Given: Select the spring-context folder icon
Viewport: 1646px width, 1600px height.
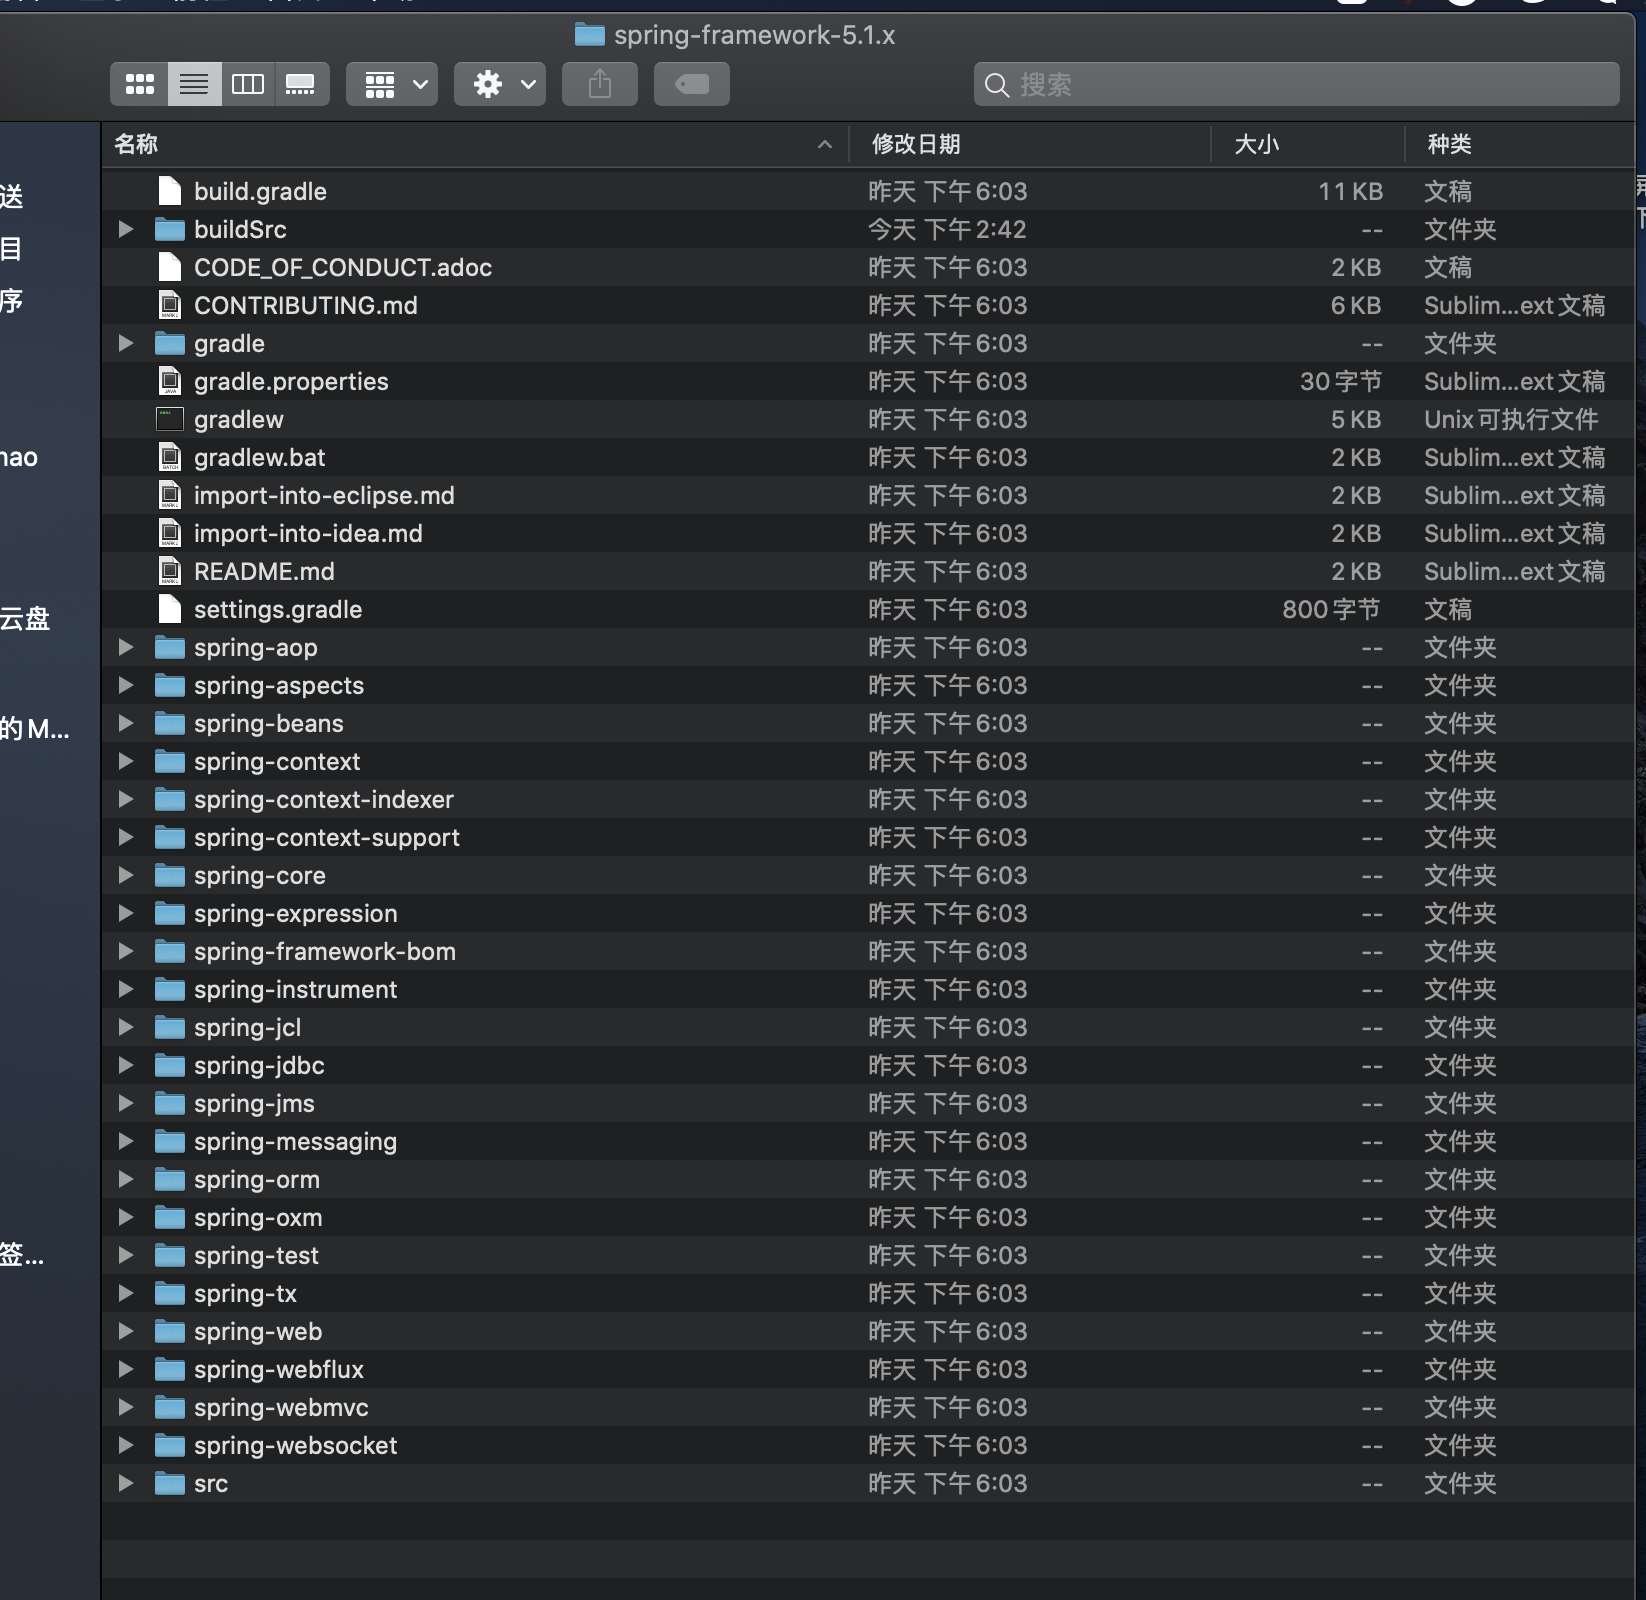Looking at the screenshot, I should (170, 761).
